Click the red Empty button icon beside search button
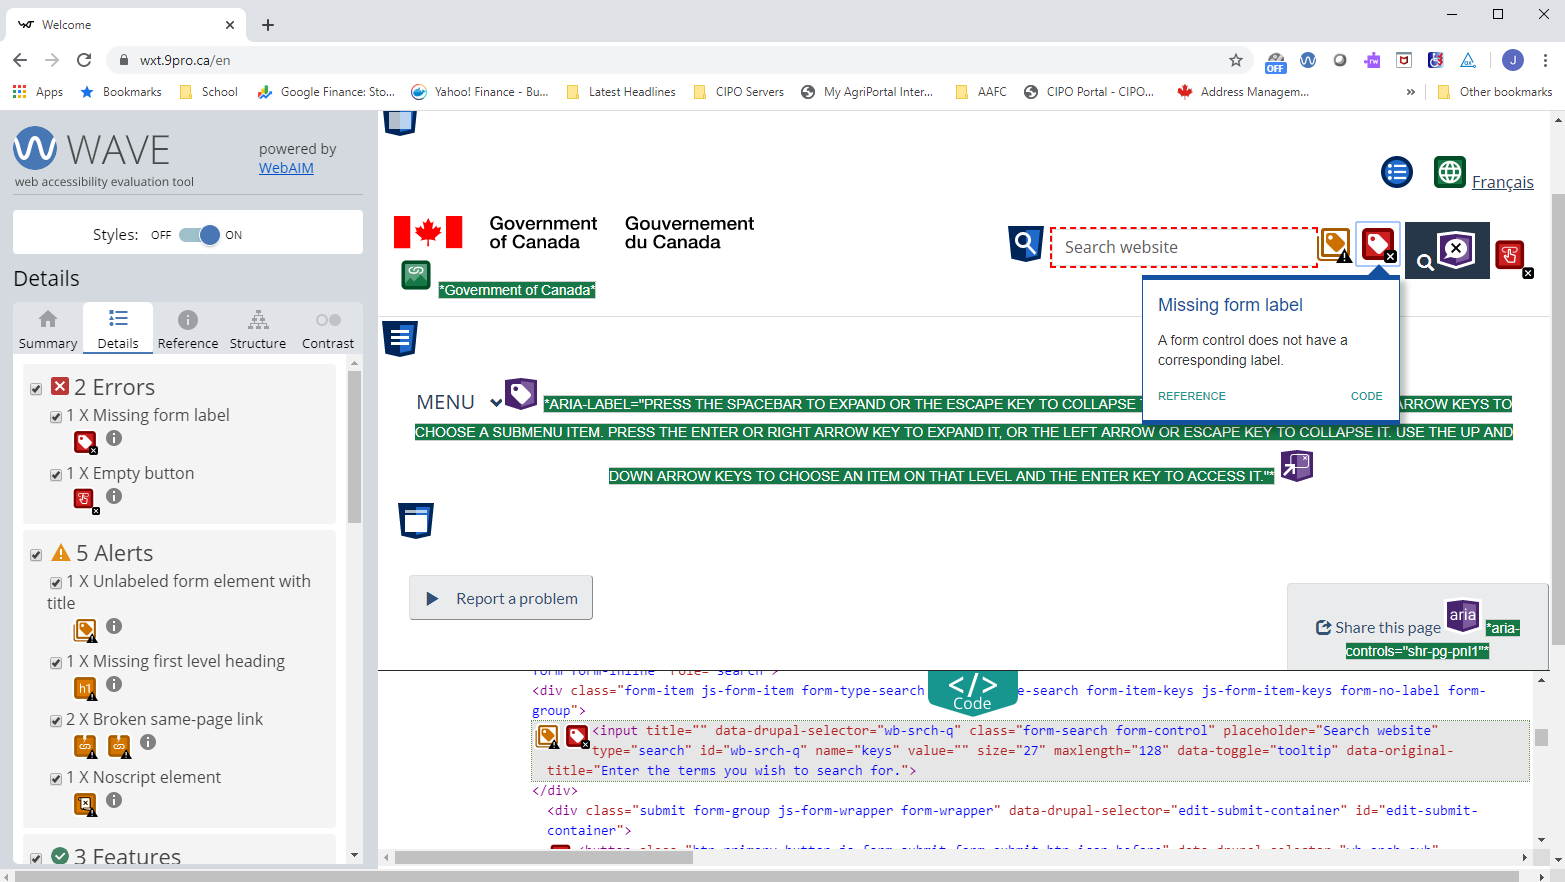 (x=1510, y=256)
